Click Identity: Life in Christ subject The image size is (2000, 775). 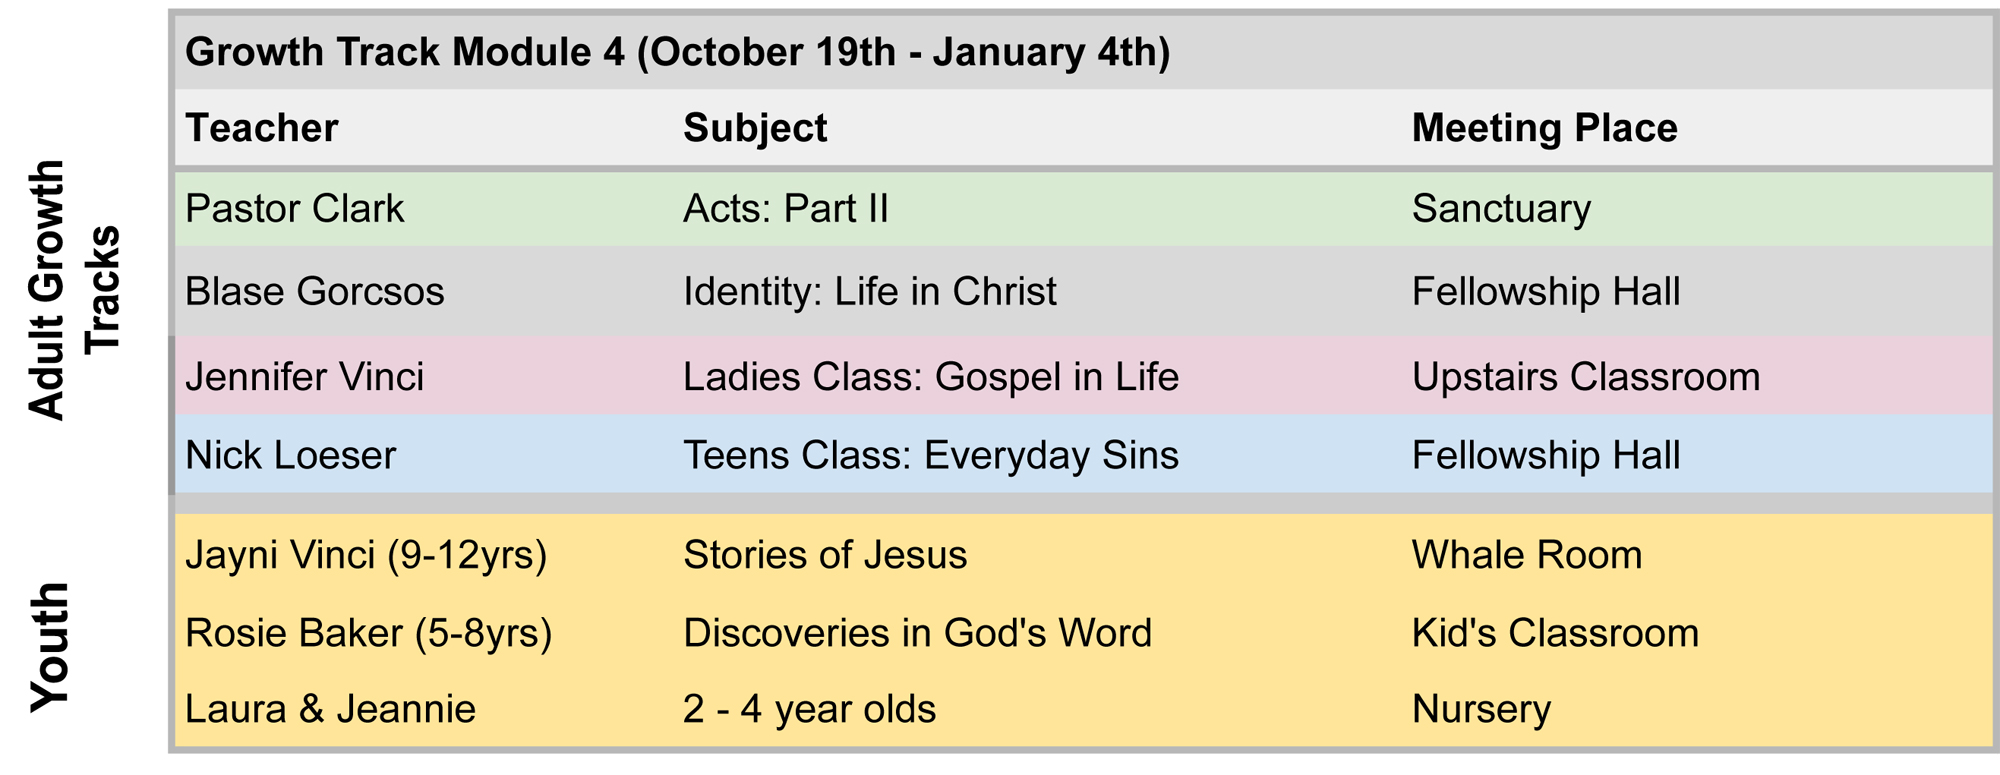tap(869, 292)
